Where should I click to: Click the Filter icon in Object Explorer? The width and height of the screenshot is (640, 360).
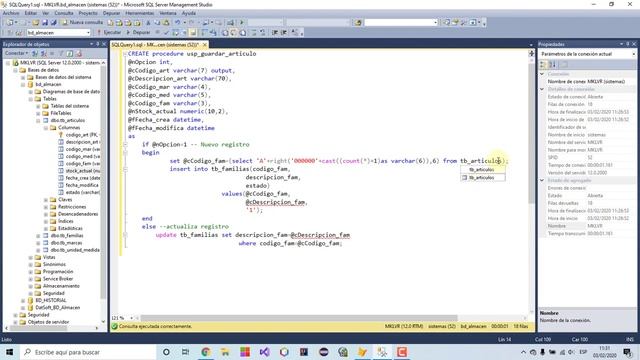pos(61,53)
